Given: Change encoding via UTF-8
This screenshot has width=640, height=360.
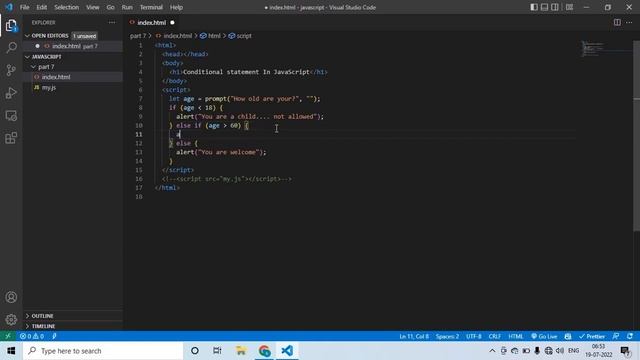Looking at the screenshot, I should [x=474, y=336].
